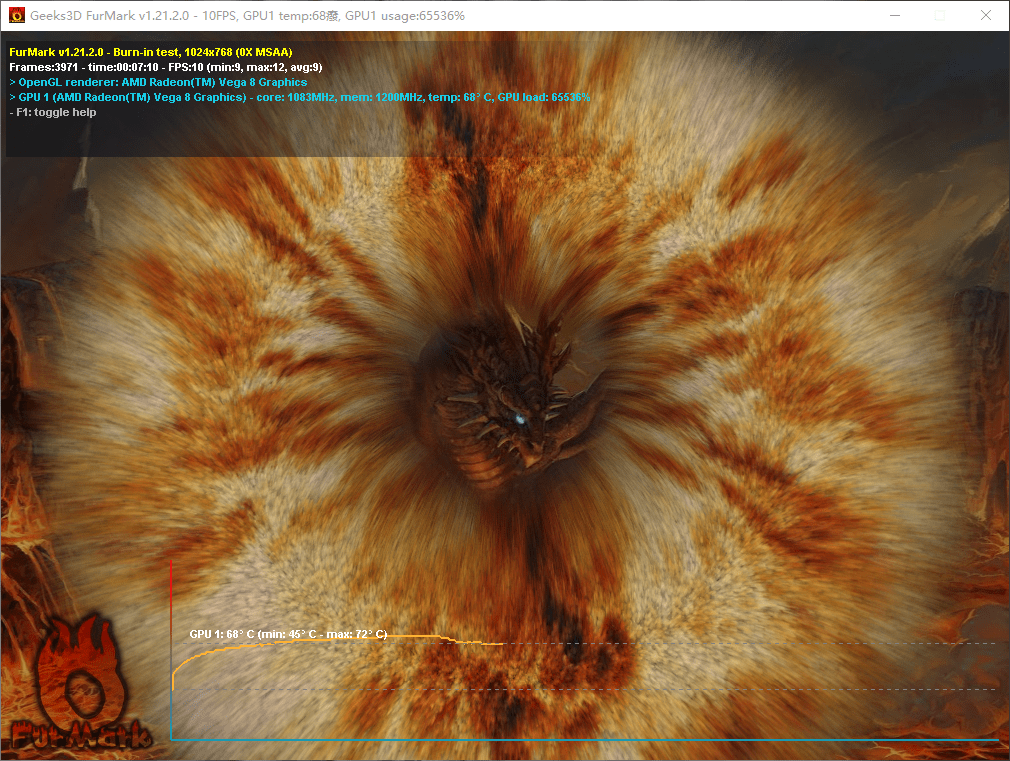Click the window title 'Geeks3D FurMark v1.21.2.0'

pos(110,15)
